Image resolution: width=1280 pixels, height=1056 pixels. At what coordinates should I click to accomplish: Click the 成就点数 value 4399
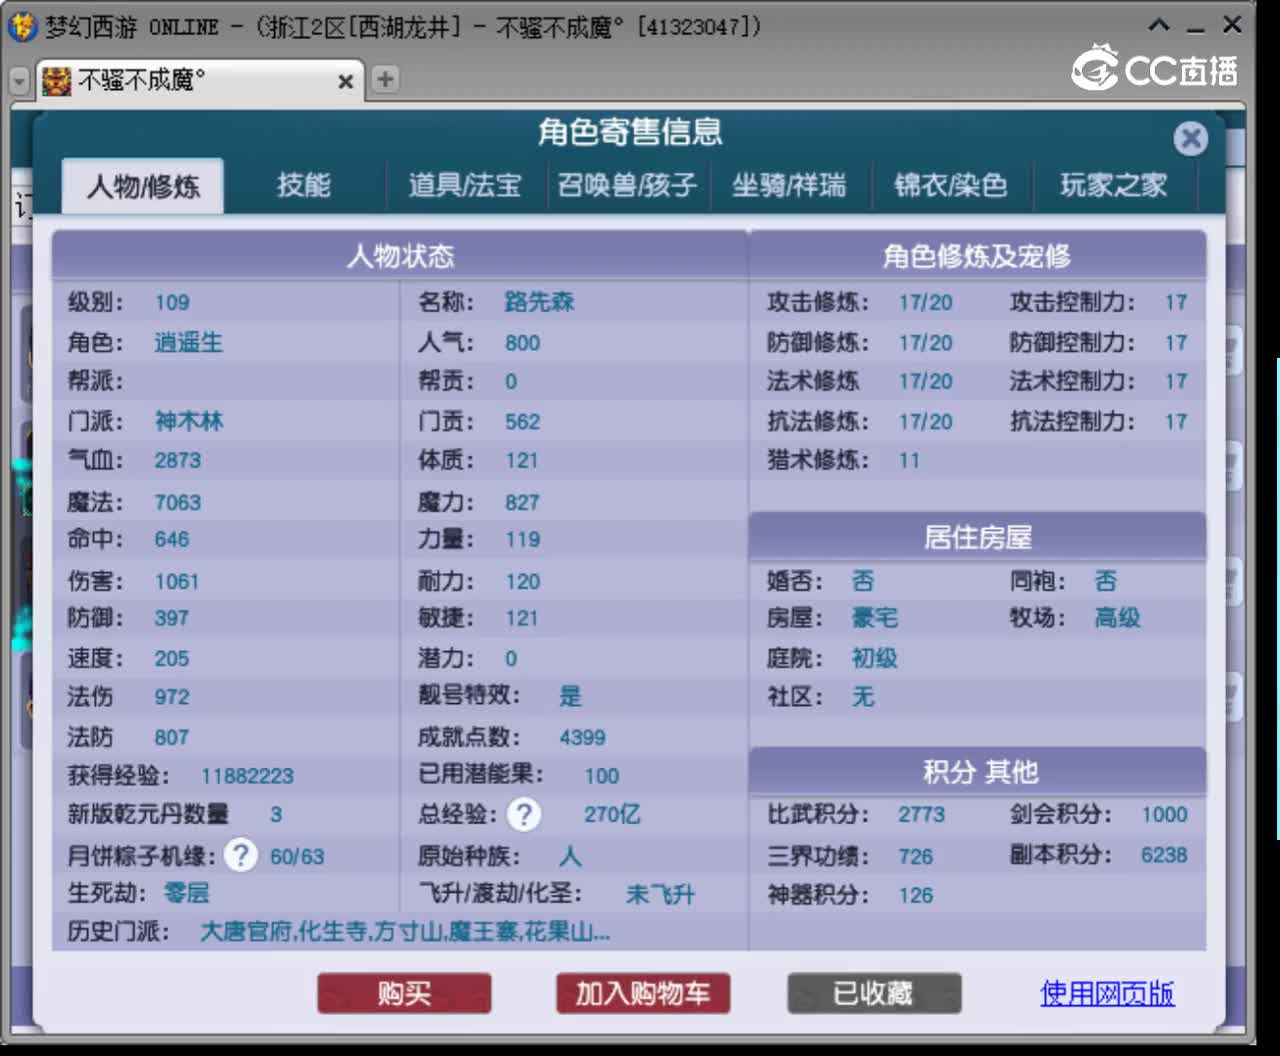tap(582, 737)
